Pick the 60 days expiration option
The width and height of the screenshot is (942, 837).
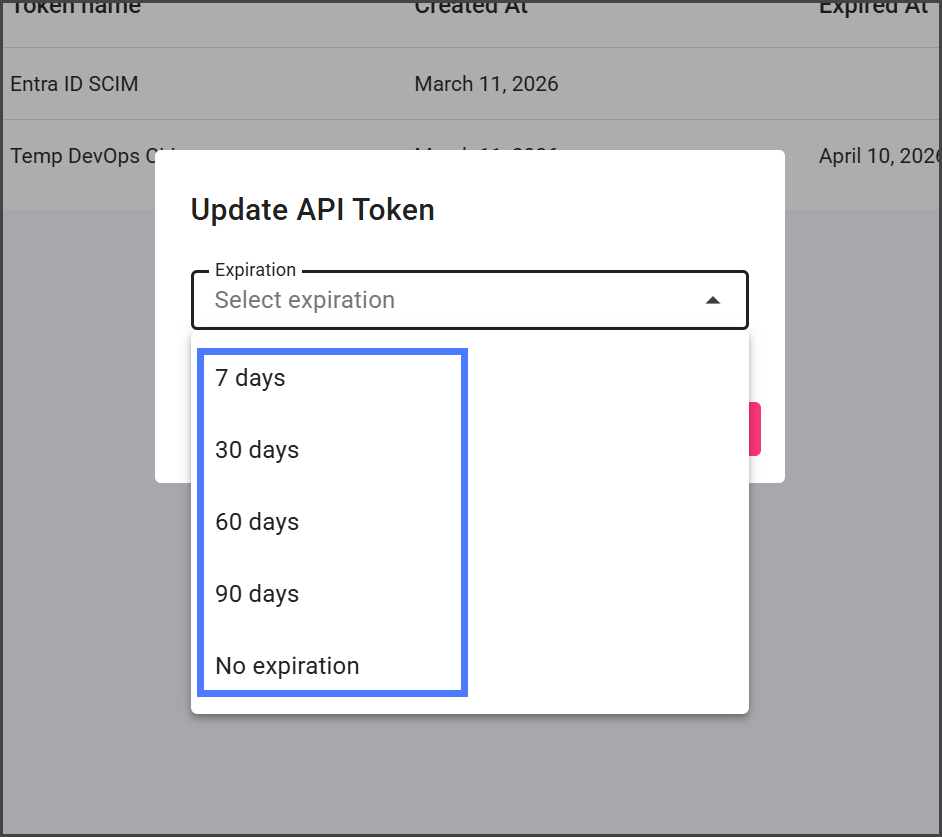257,522
